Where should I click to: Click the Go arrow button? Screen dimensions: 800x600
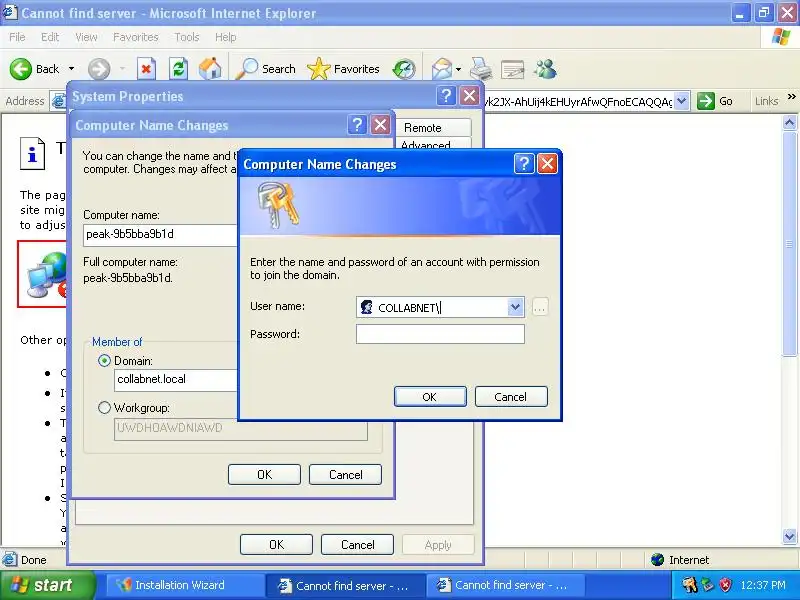(706, 101)
